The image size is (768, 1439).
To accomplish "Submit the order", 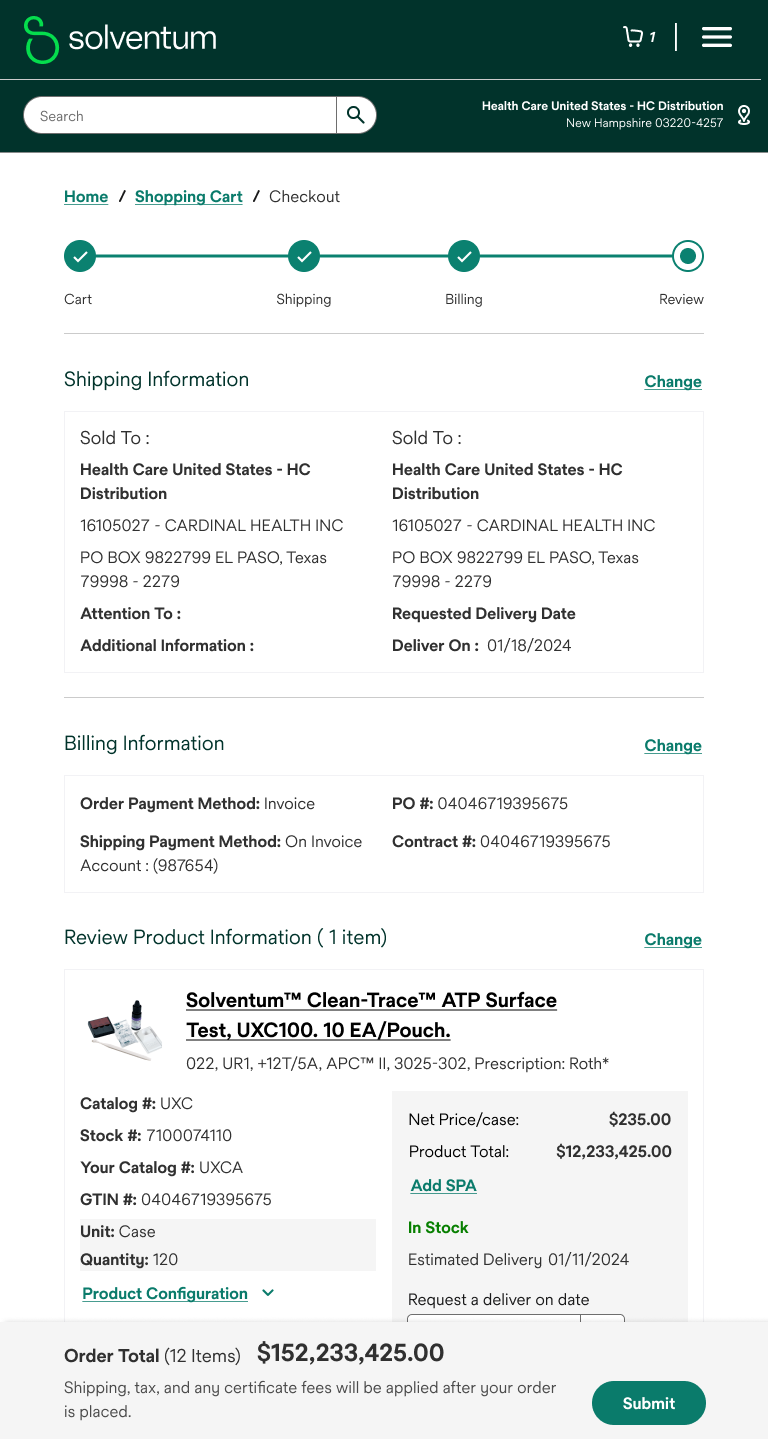I will (649, 1403).
